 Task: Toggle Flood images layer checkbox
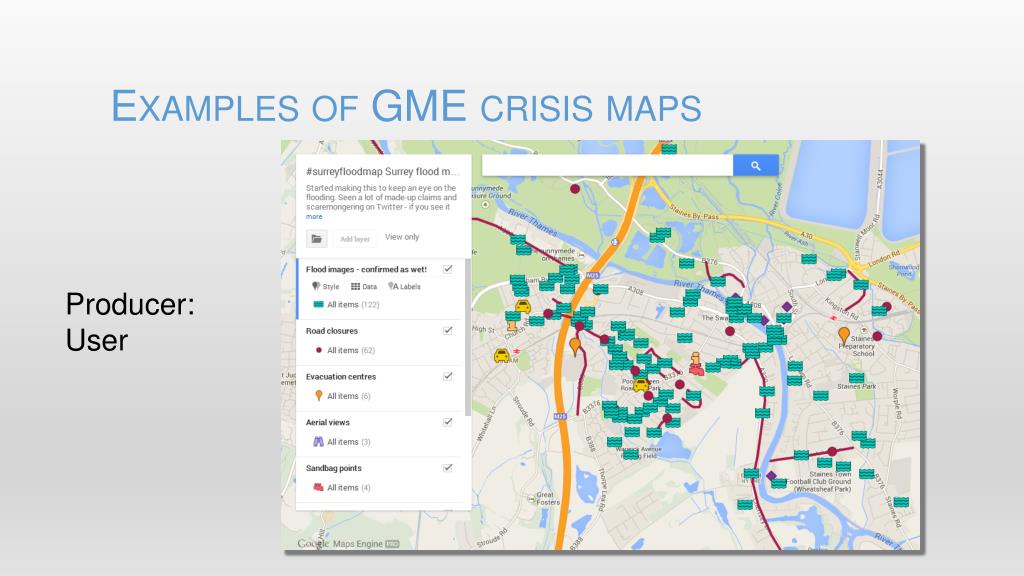tap(448, 269)
